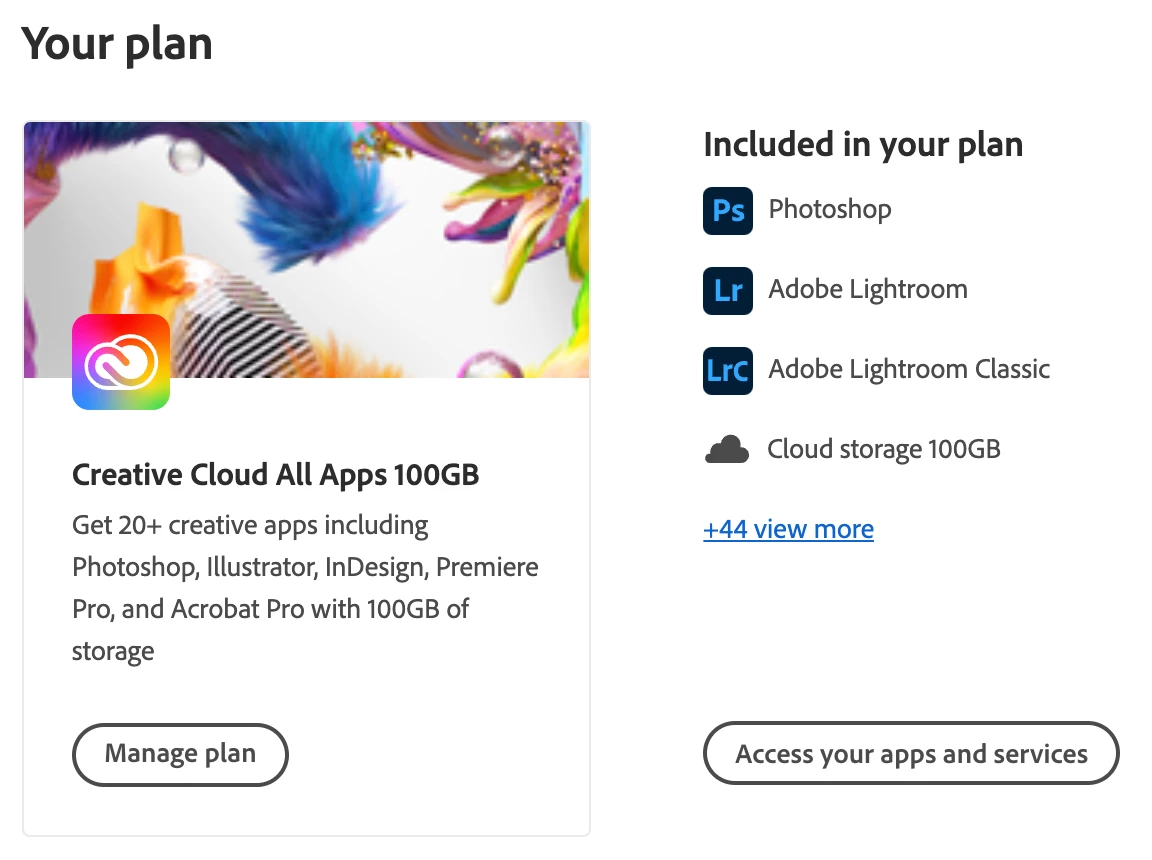This screenshot has height=860, width=1152.
Task: Click the Creative Cloud All Apps 100GB title
Action: 275,475
